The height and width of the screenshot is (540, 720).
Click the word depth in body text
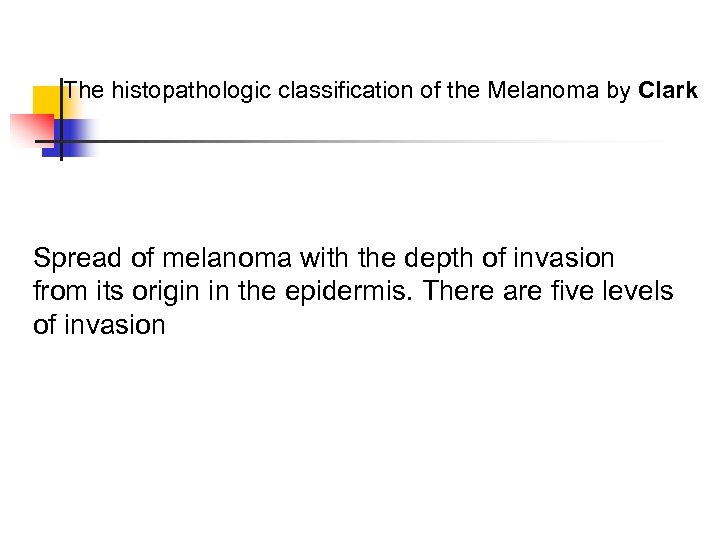pos(439,258)
